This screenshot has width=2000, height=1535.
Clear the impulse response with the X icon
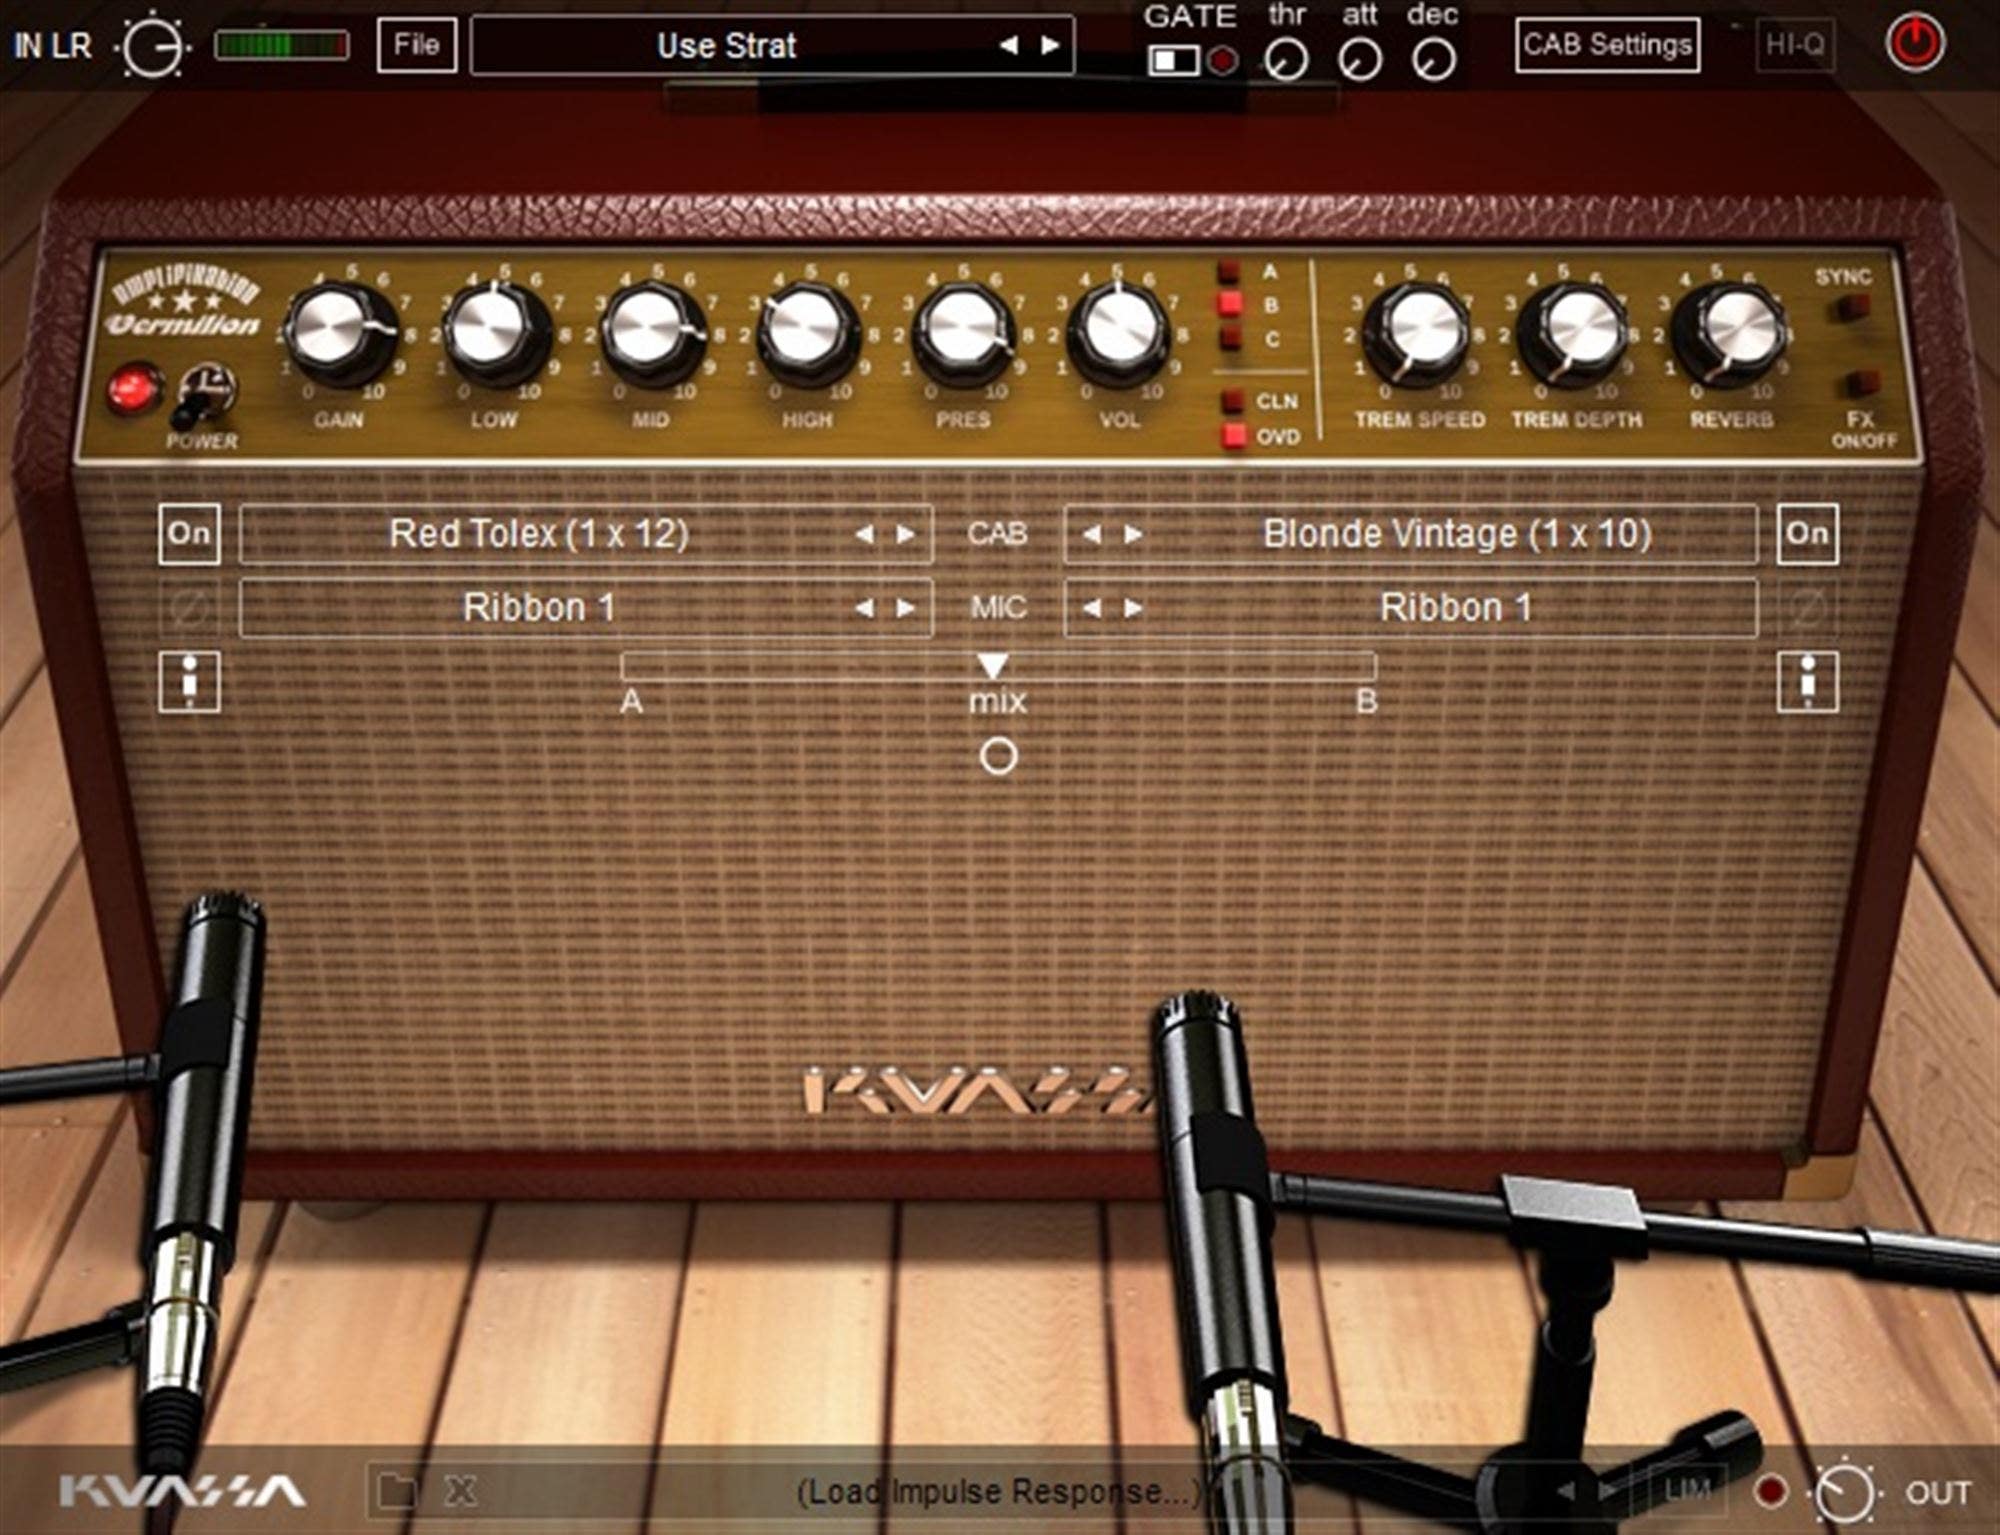click(x=460, y=1491)
